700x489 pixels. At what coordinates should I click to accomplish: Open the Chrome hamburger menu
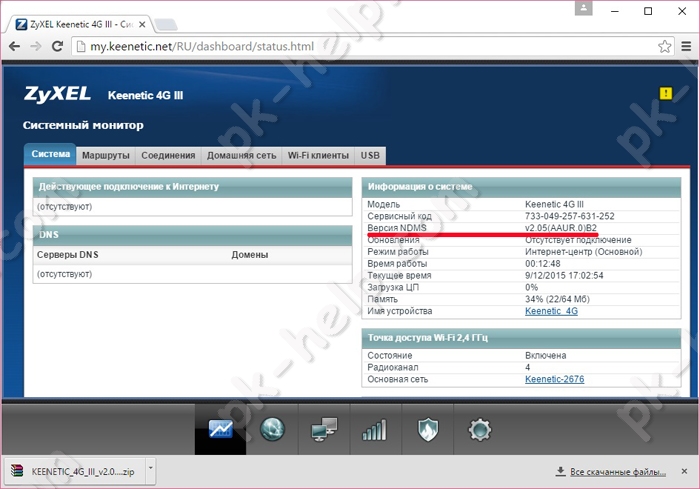pos(686,46)
